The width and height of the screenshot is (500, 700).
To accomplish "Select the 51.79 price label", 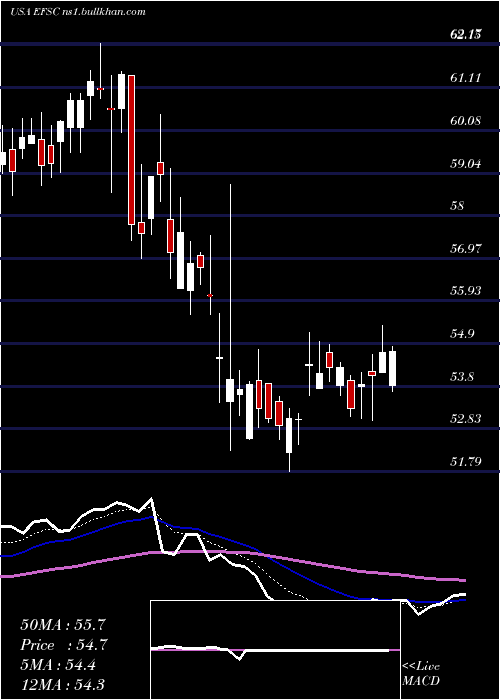I will [x=465, y=461].
